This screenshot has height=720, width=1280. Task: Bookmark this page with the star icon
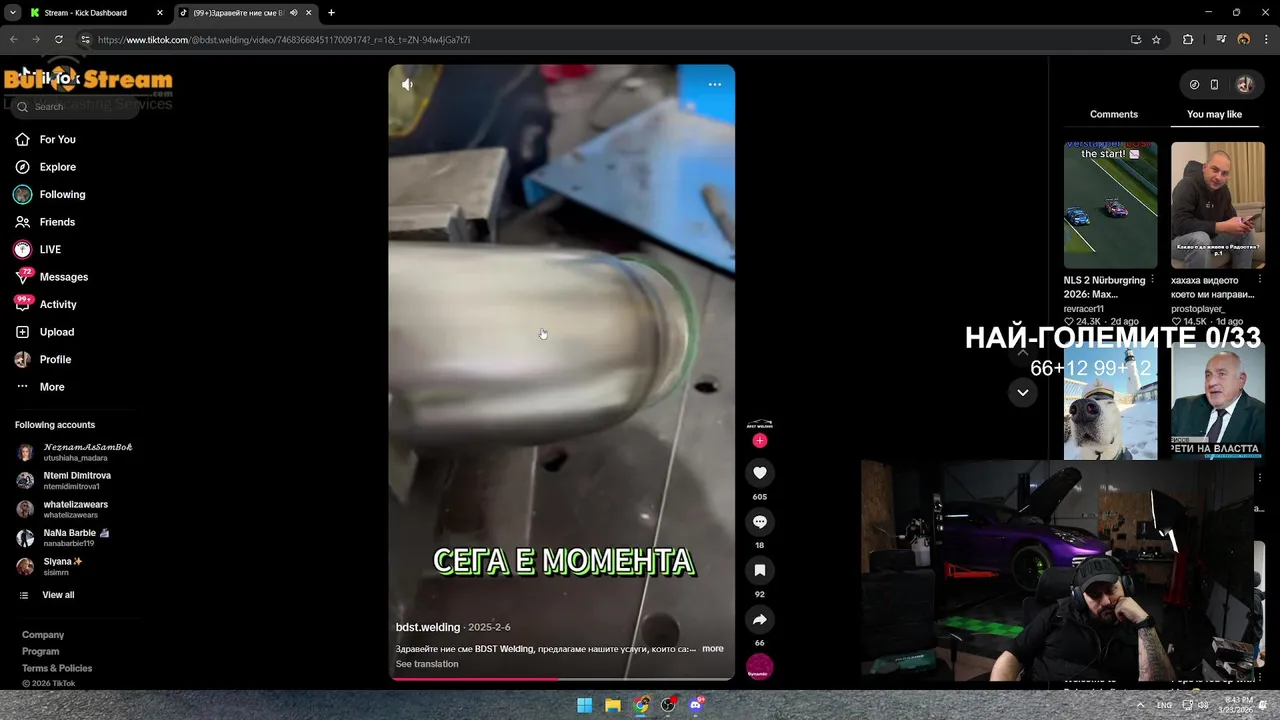click(x=1156, y=40)
